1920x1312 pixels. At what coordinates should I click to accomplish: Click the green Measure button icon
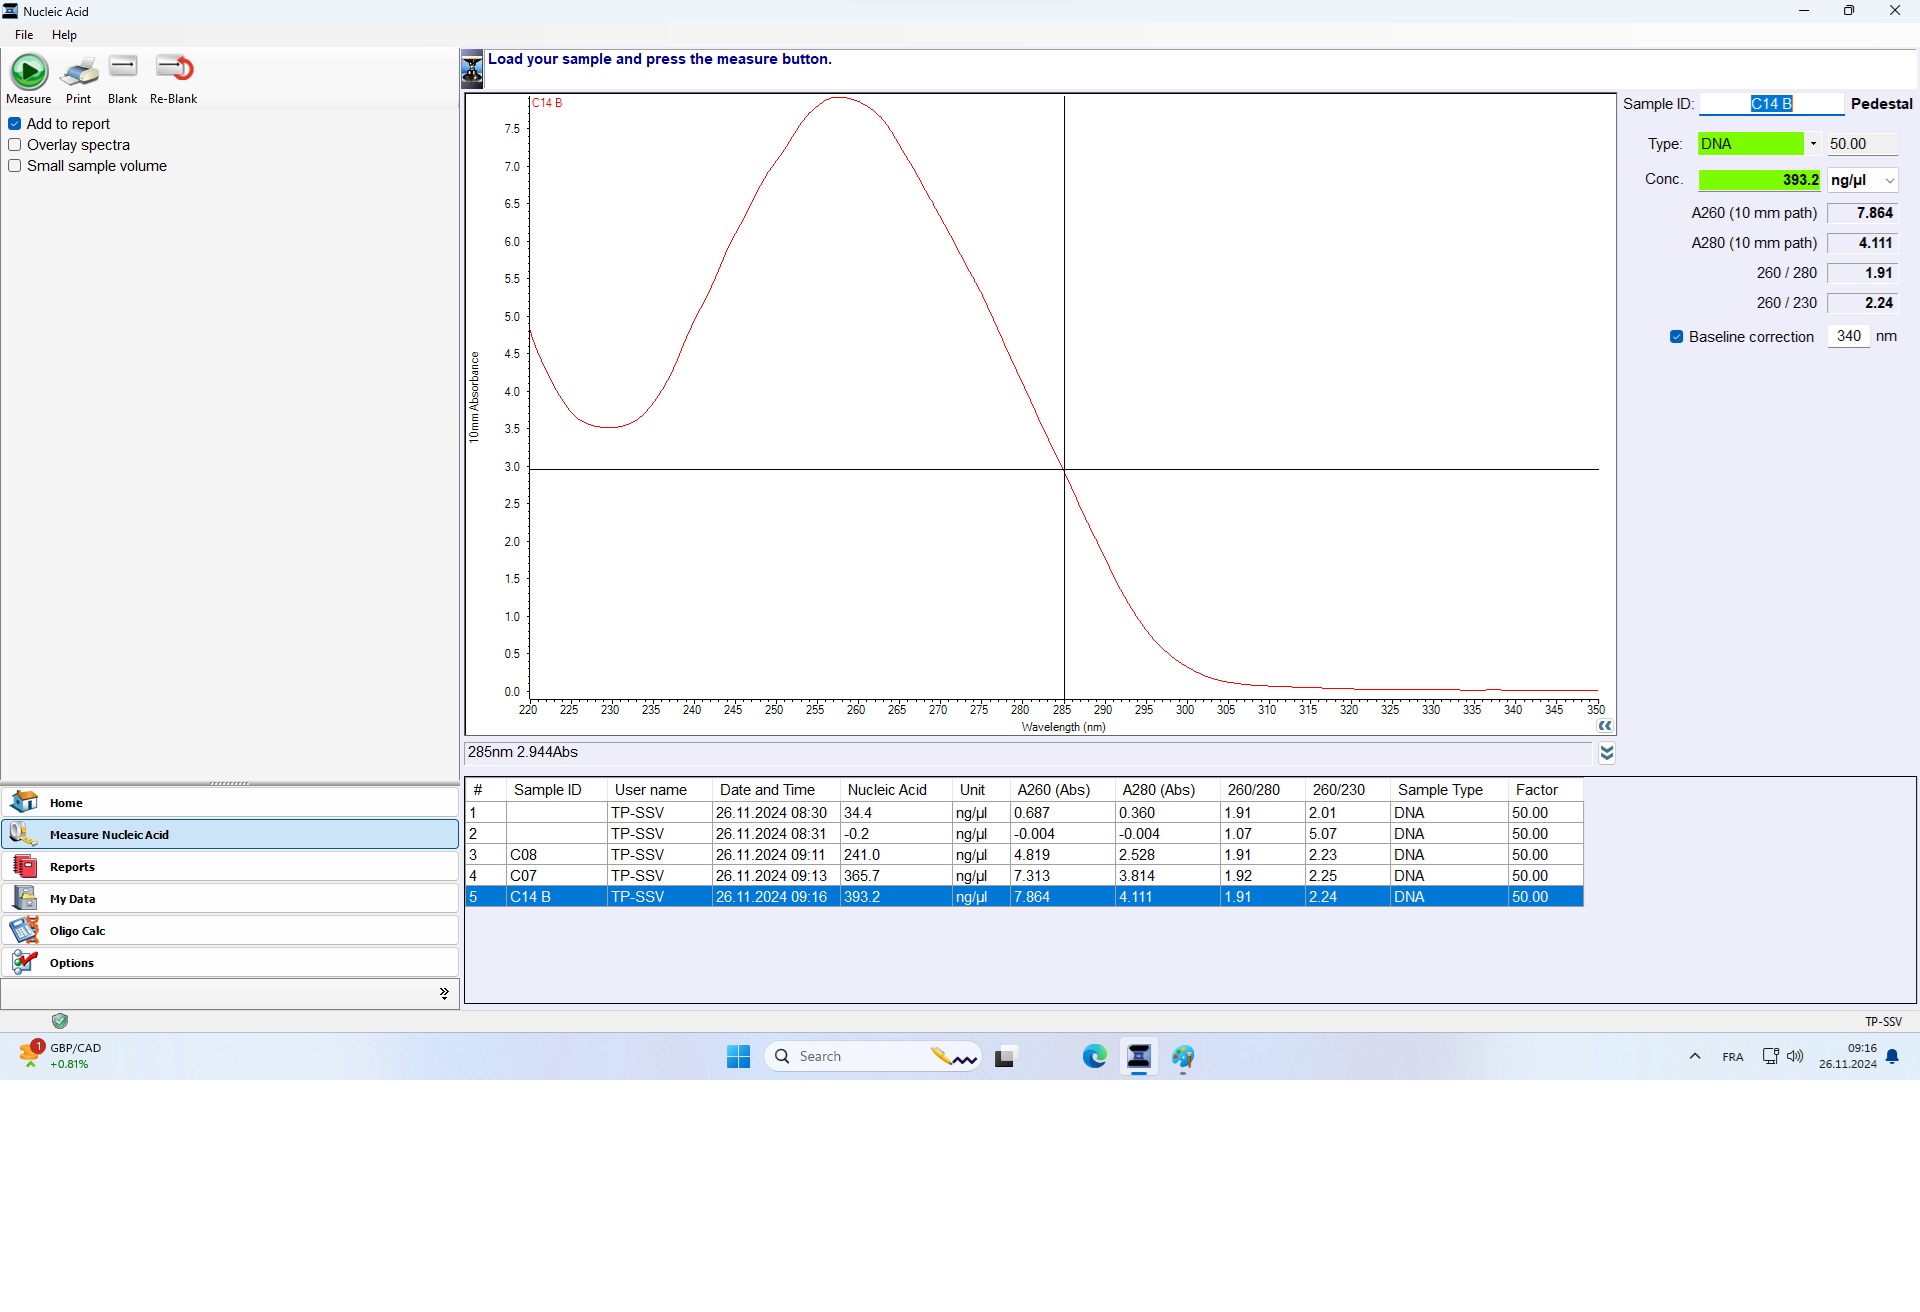[x=29, y=72]
